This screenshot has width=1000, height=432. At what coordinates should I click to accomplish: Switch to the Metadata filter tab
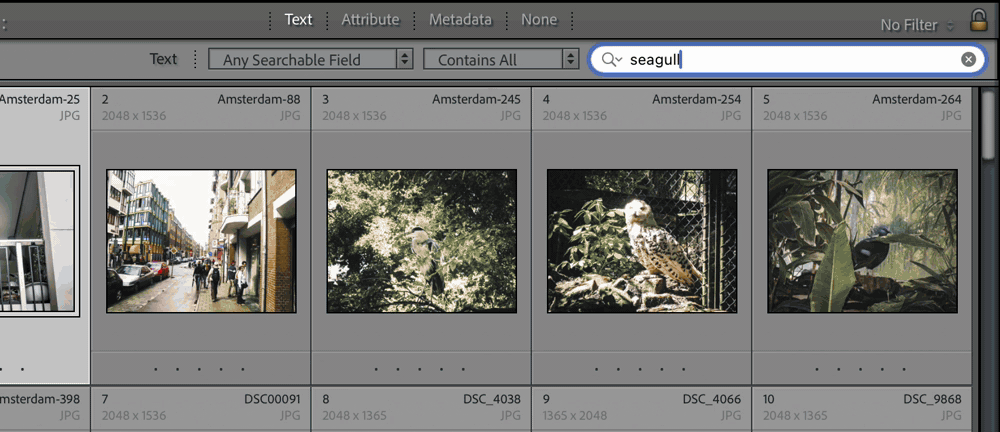[x=460, y=20]
